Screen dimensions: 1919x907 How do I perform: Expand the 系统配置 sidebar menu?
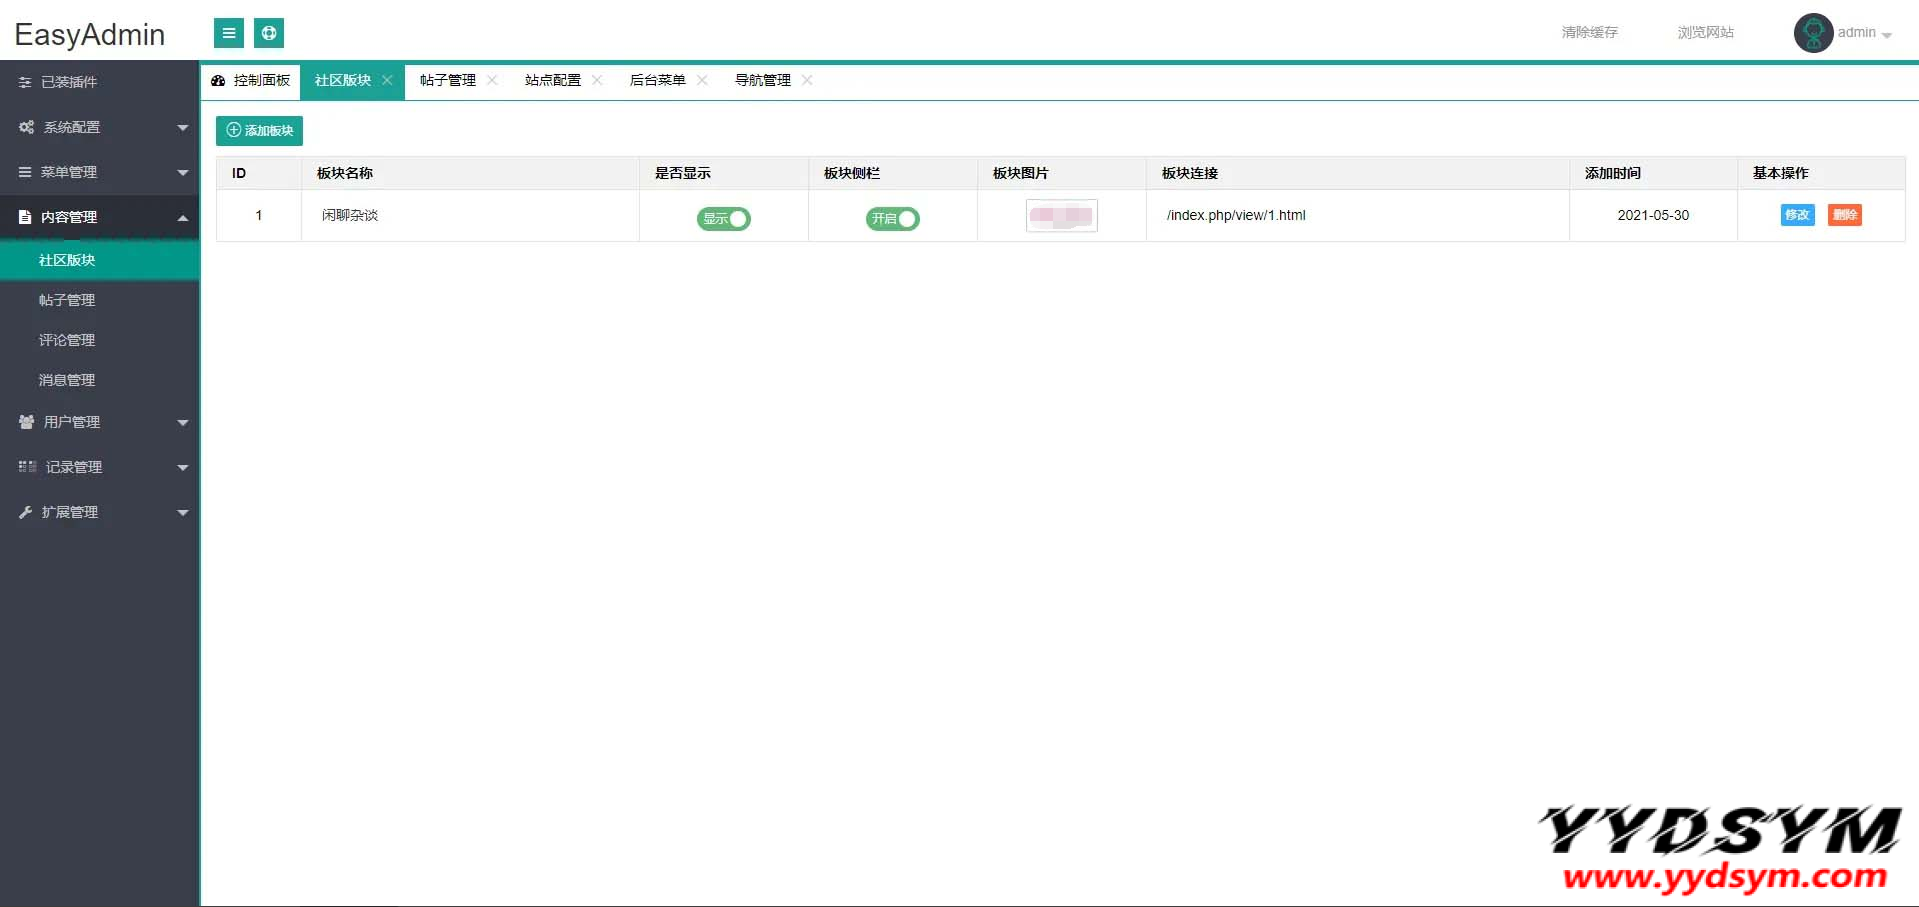click(100, 127)
